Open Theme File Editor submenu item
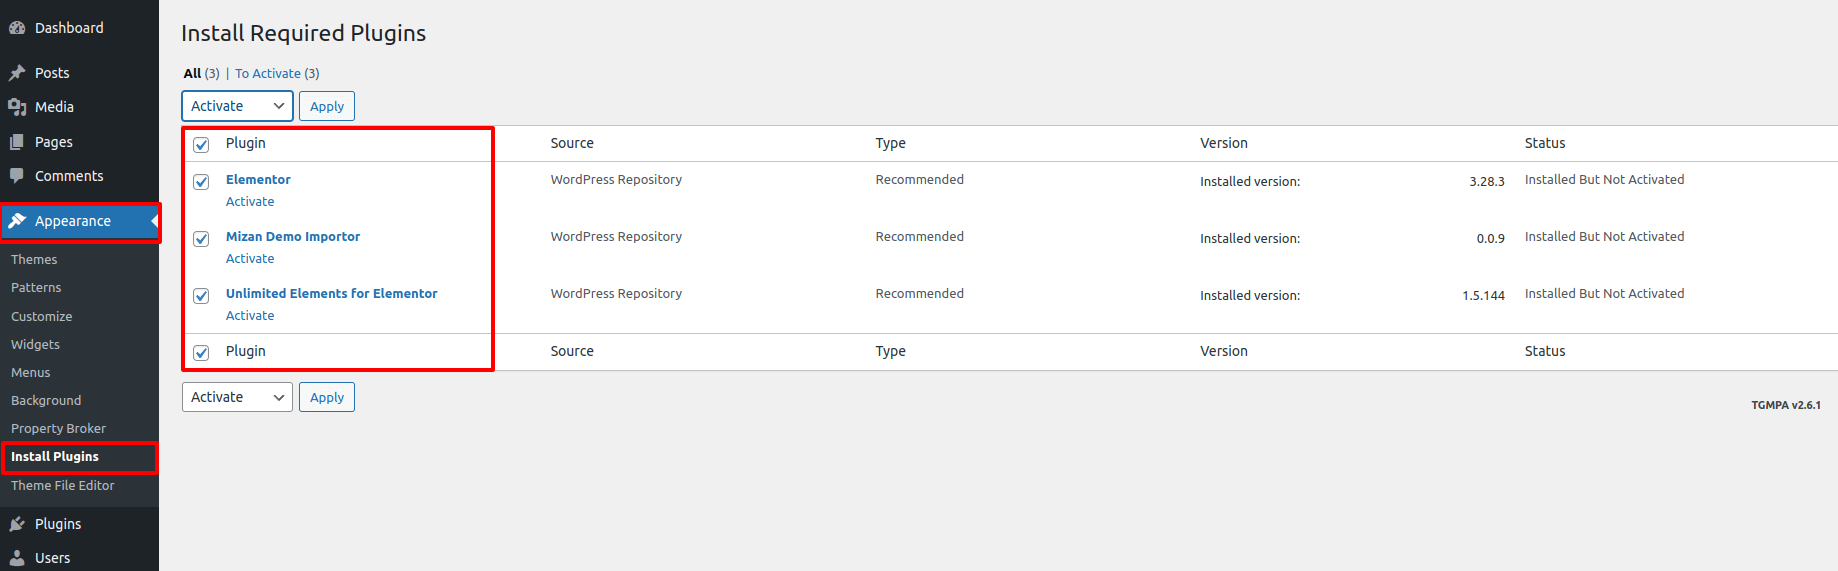This screenshot has height=571, width=1838. 62,485
